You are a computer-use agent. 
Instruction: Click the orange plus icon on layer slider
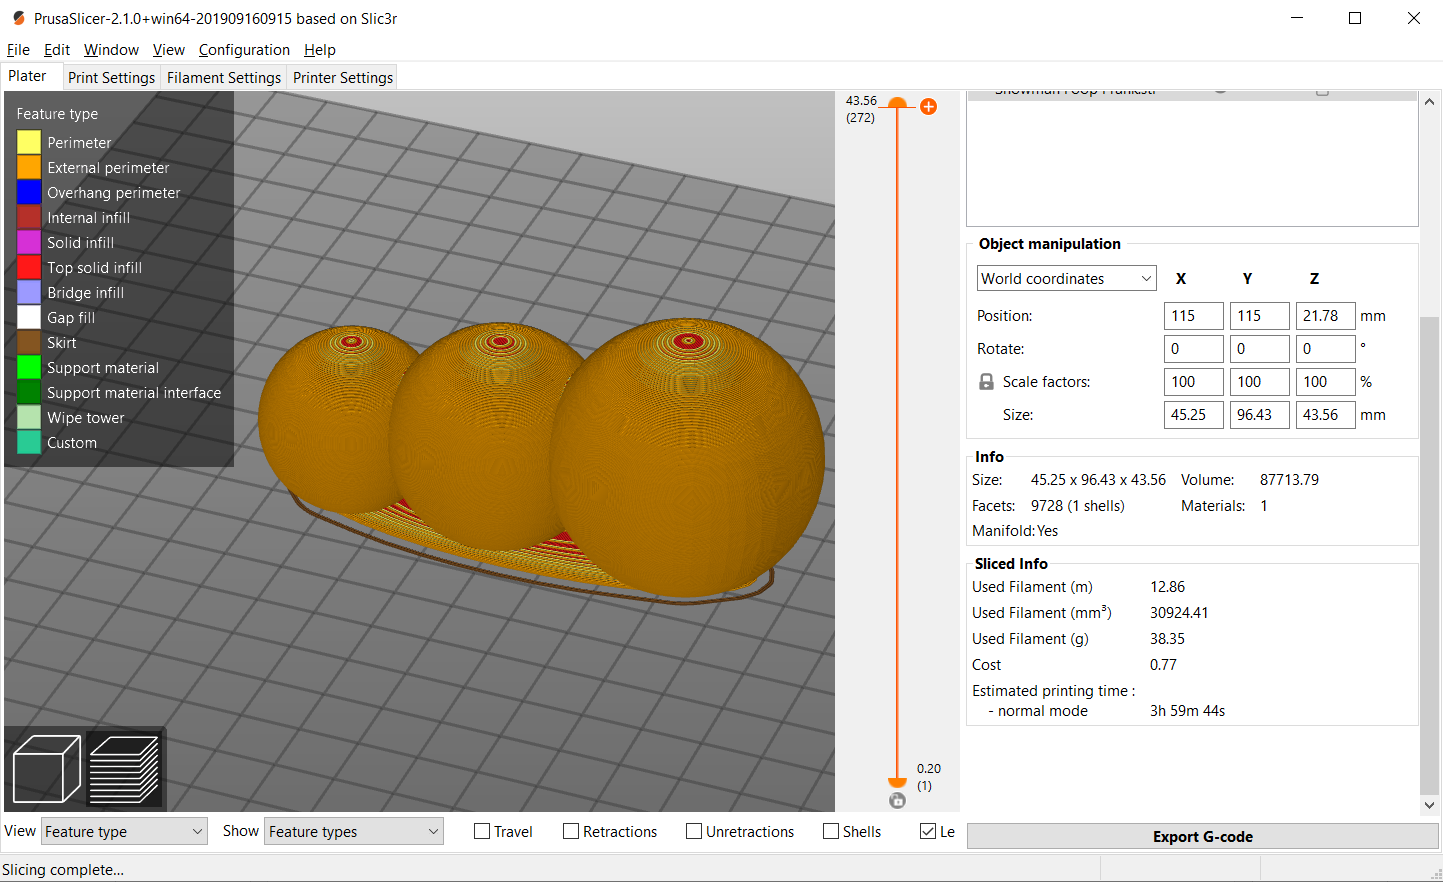(x=928, y=107)
